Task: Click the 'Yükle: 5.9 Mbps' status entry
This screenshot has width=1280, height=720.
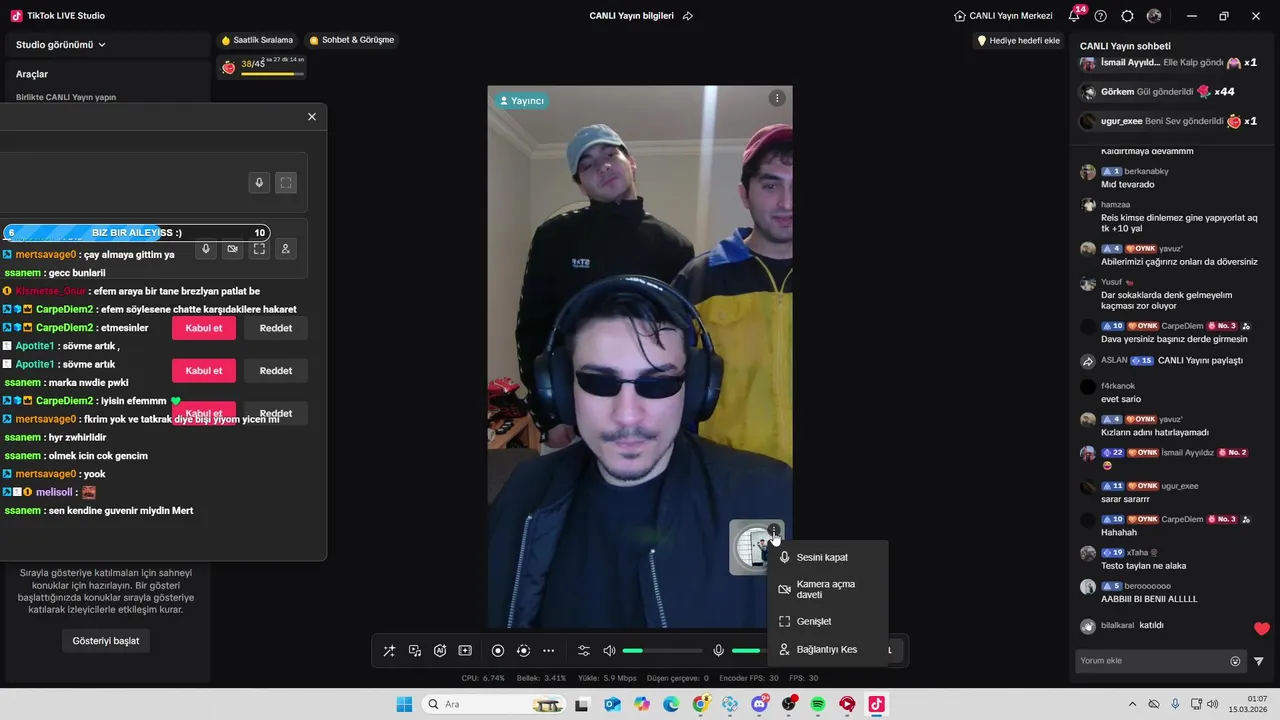Action: point(607,678)
